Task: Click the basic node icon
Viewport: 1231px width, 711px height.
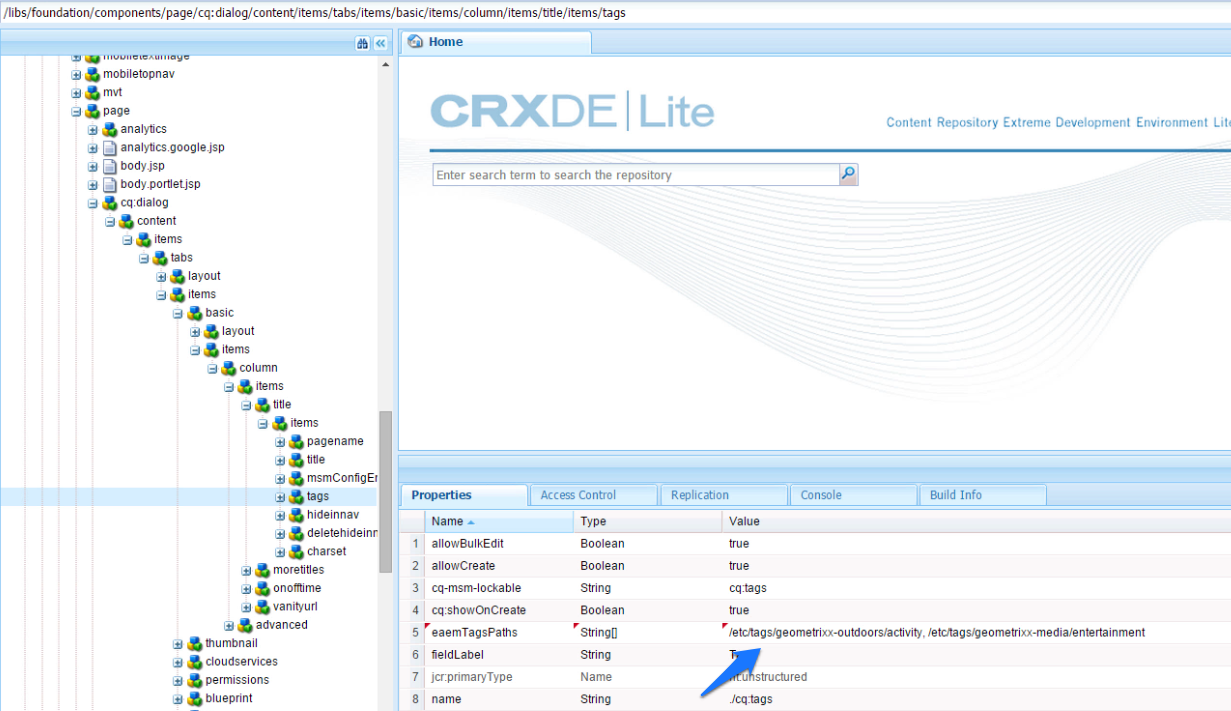Action: pyautogui.click(x=194, y=313)
